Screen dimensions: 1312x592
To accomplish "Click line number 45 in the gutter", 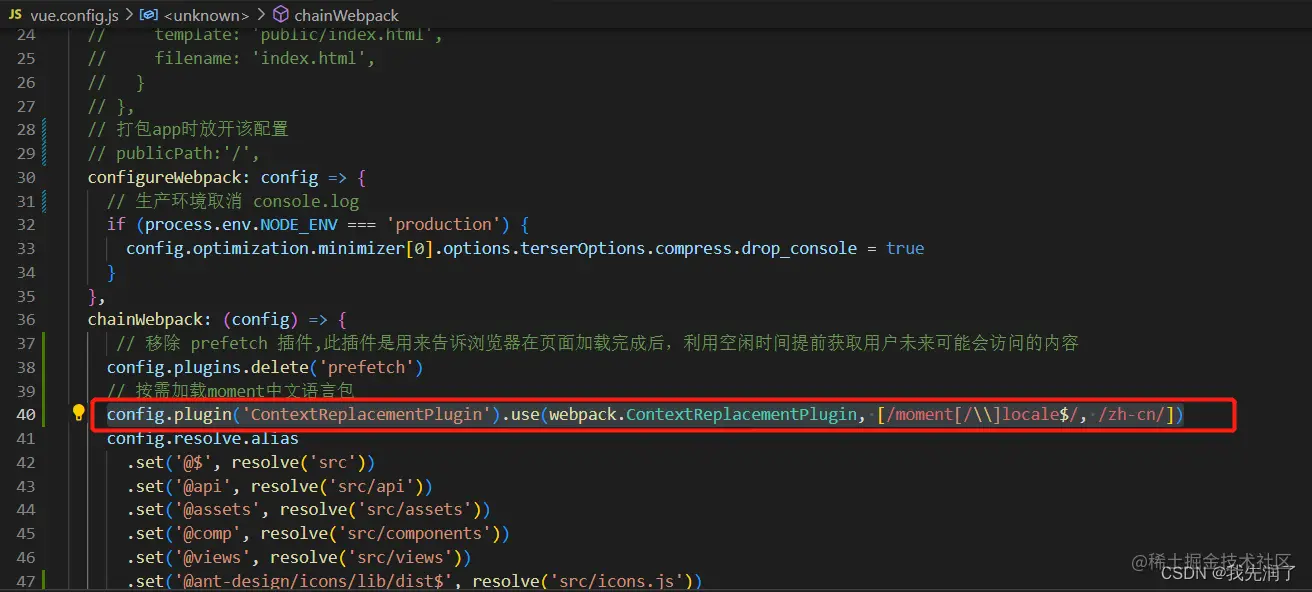I will [x=26, y=533].
